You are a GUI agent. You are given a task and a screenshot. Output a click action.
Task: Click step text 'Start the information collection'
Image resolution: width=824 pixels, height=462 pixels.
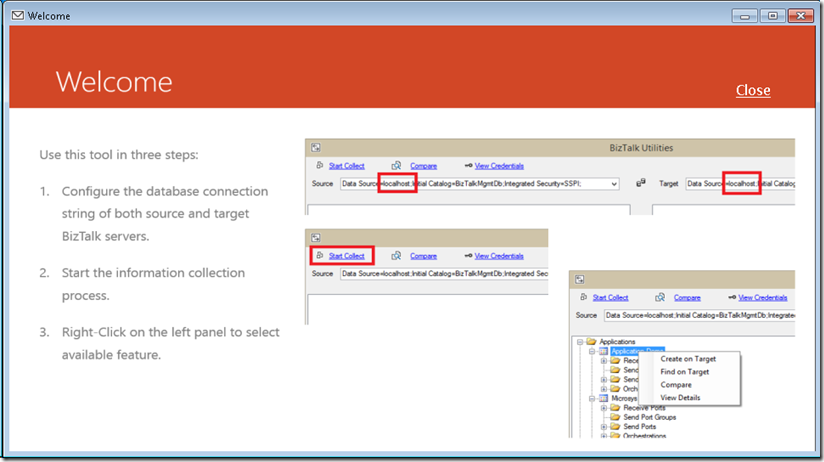[x=153, y=273]
